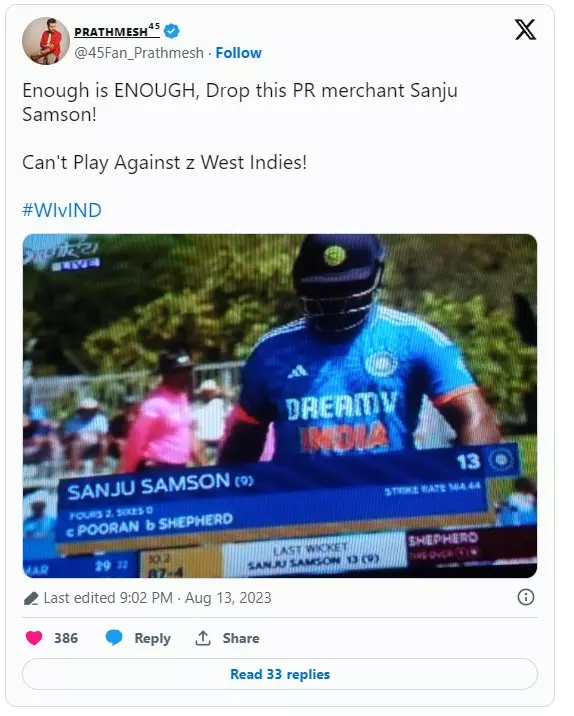574x716 pixels.
Task: Click the Share text label
Action: pyautogui.click(x=241, y=638)
